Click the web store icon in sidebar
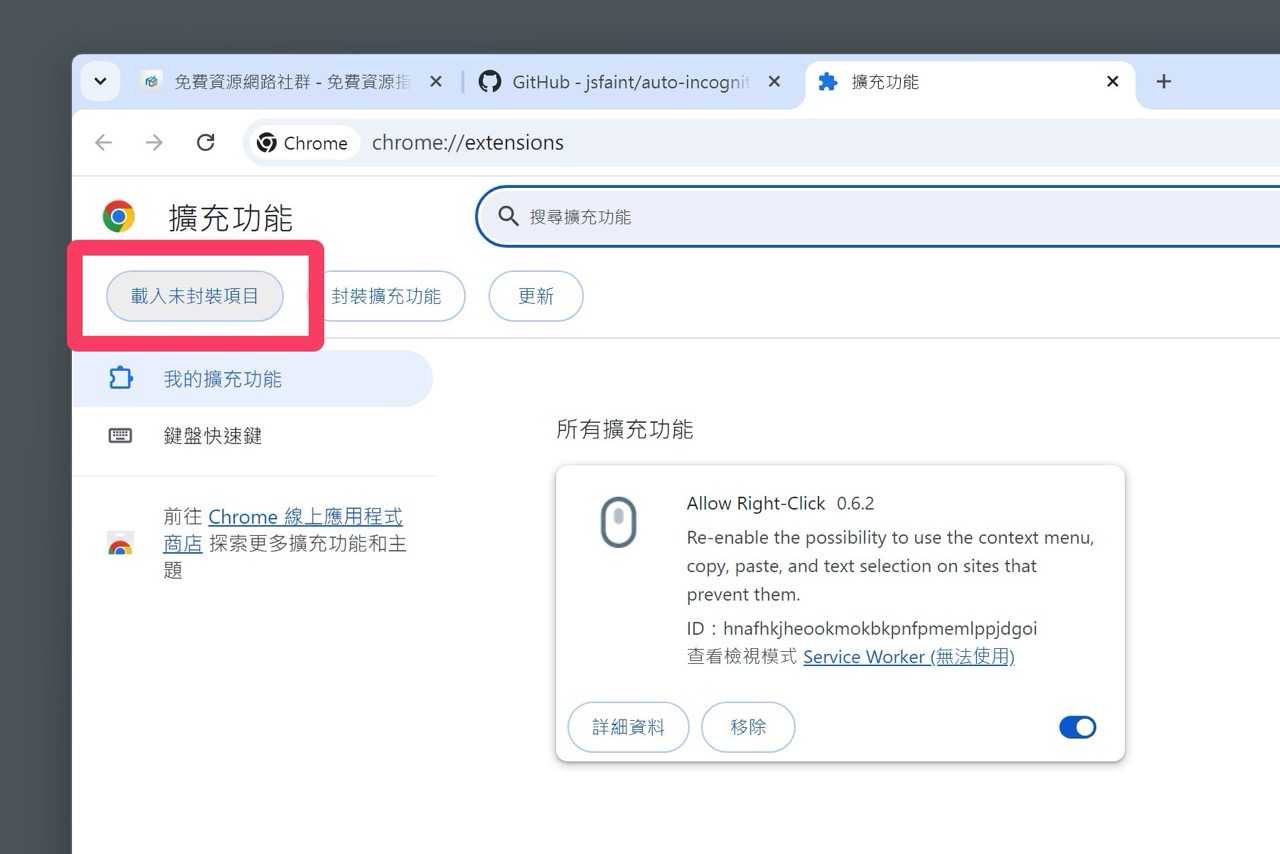This screenshot has height=854, width=1280. 120,544
